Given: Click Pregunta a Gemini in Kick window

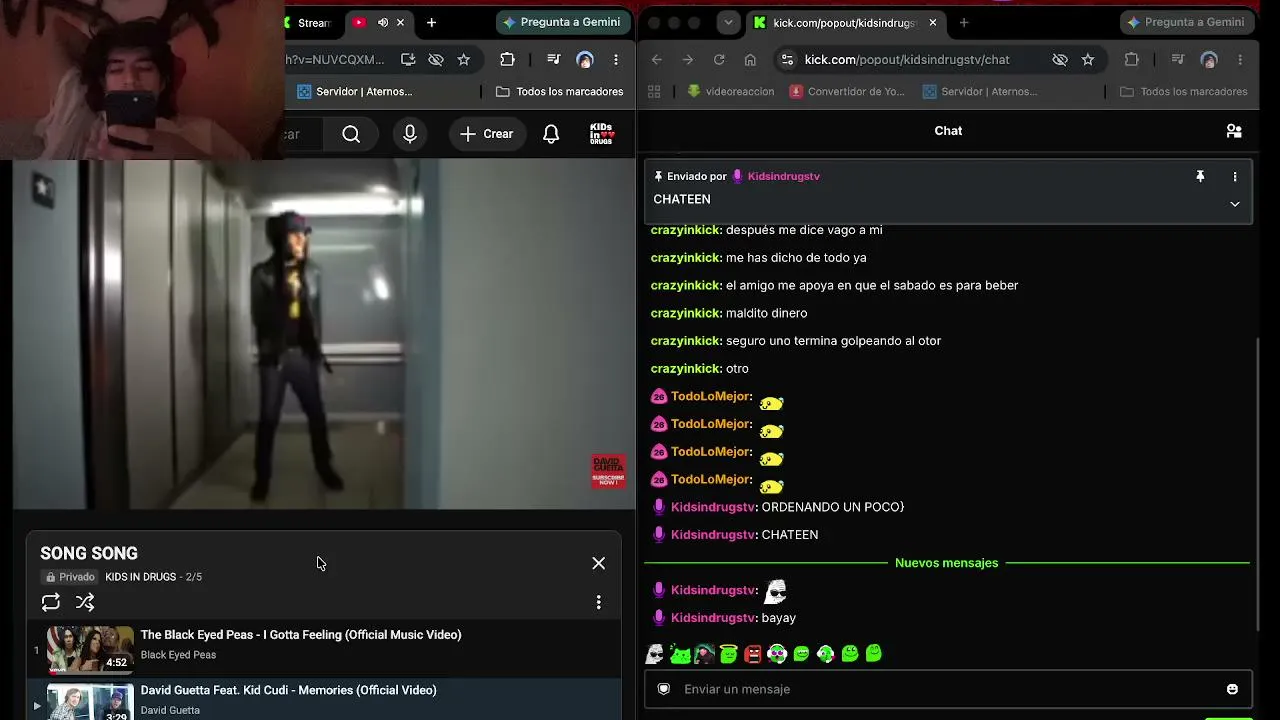Looking at the screenshot, I should pos(1187,22).
